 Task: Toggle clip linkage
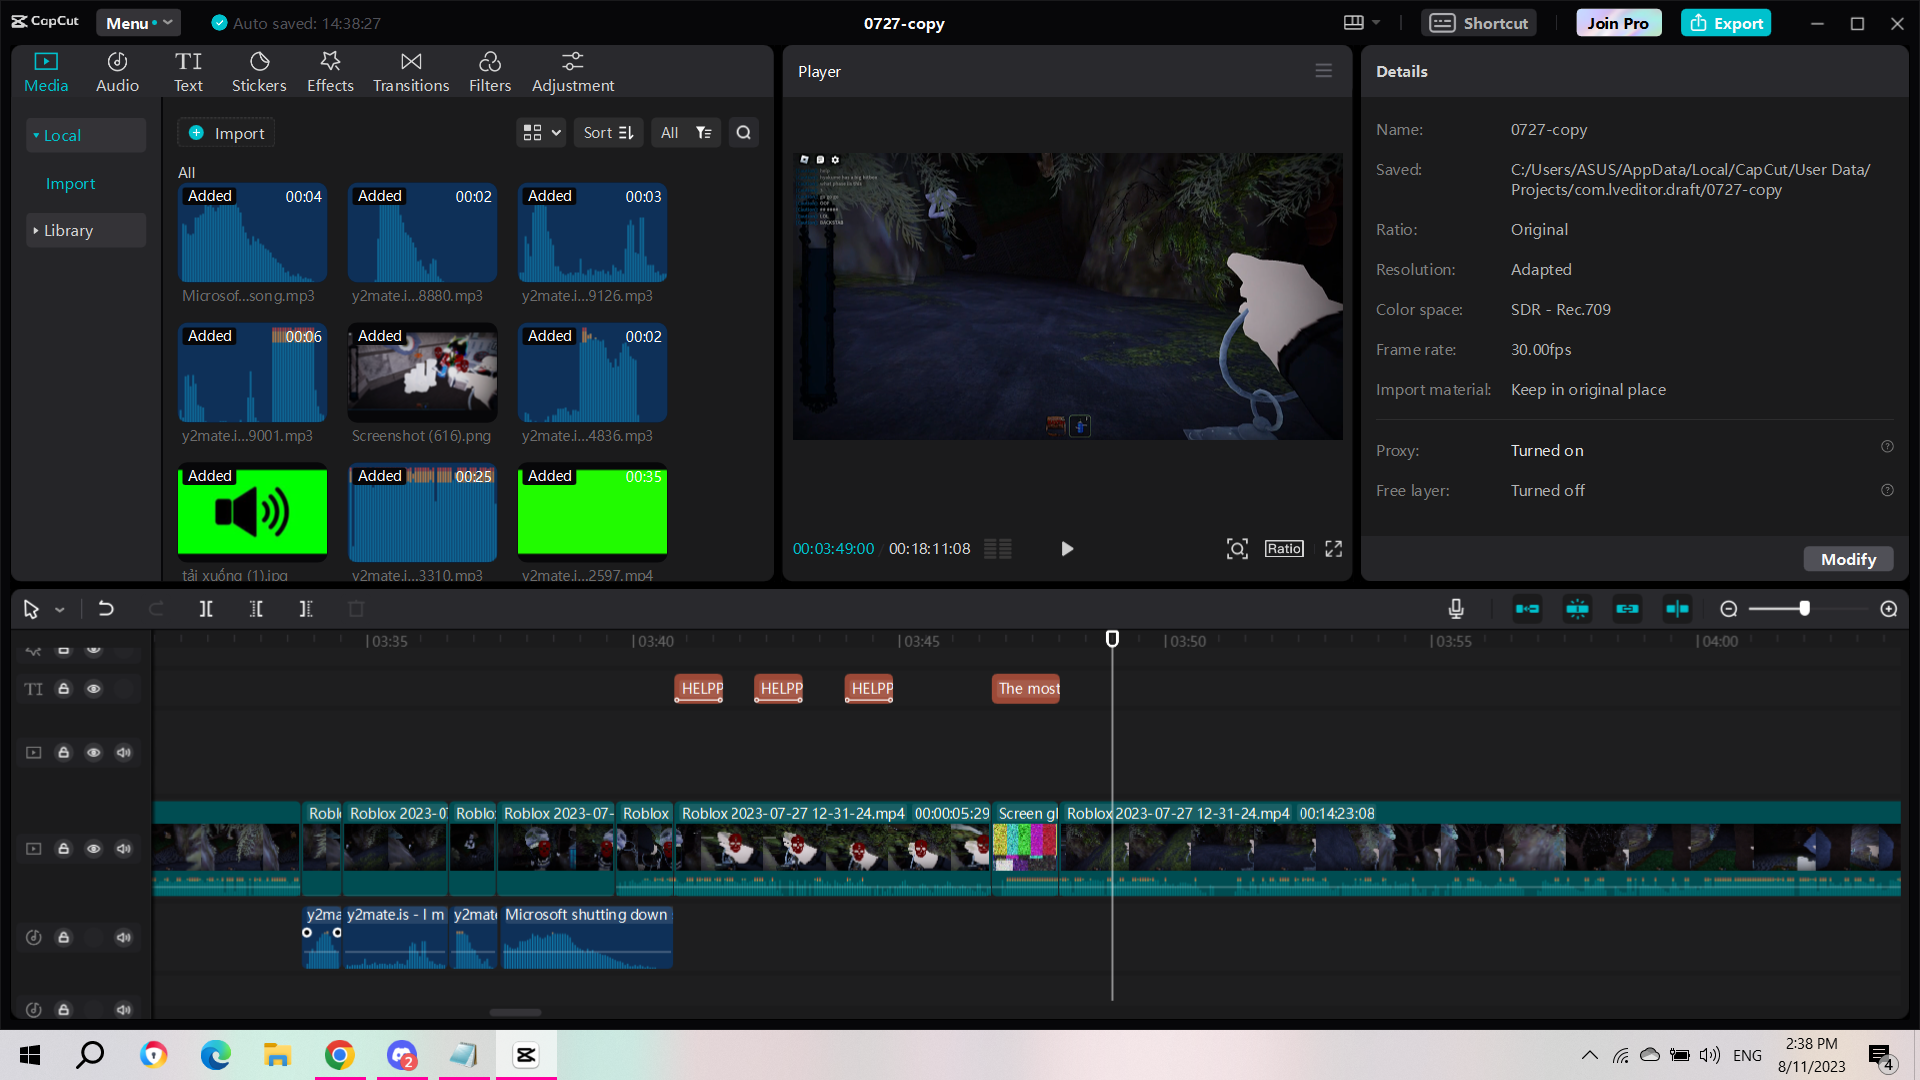point(1627,609)
